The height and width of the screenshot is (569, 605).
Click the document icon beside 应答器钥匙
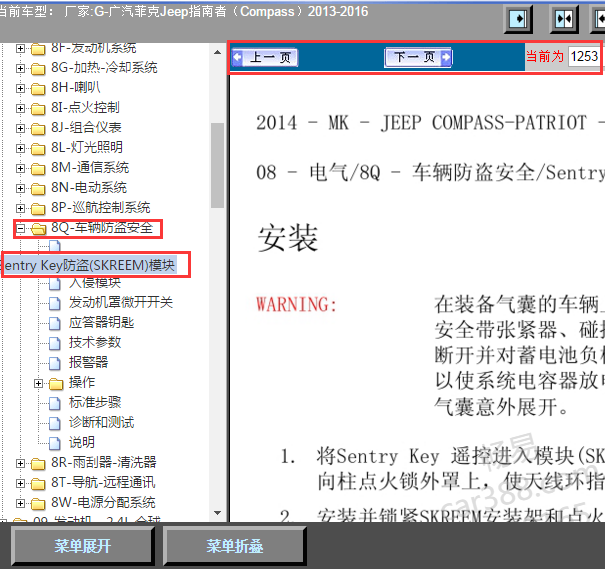point(55,324)
